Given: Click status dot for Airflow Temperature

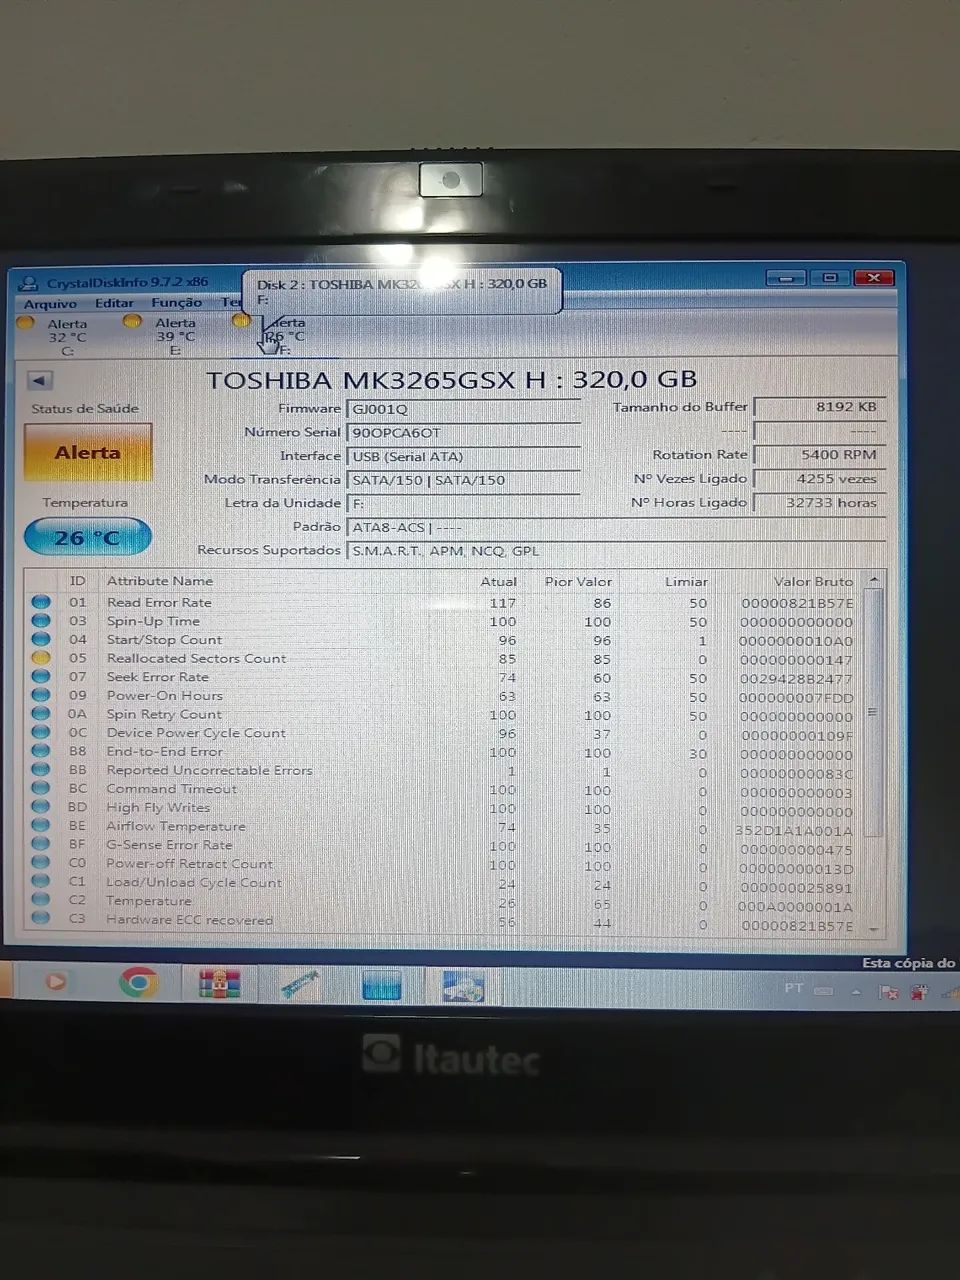Looking at the screenshot, I should pyautogui.click(x=40, y=826).
